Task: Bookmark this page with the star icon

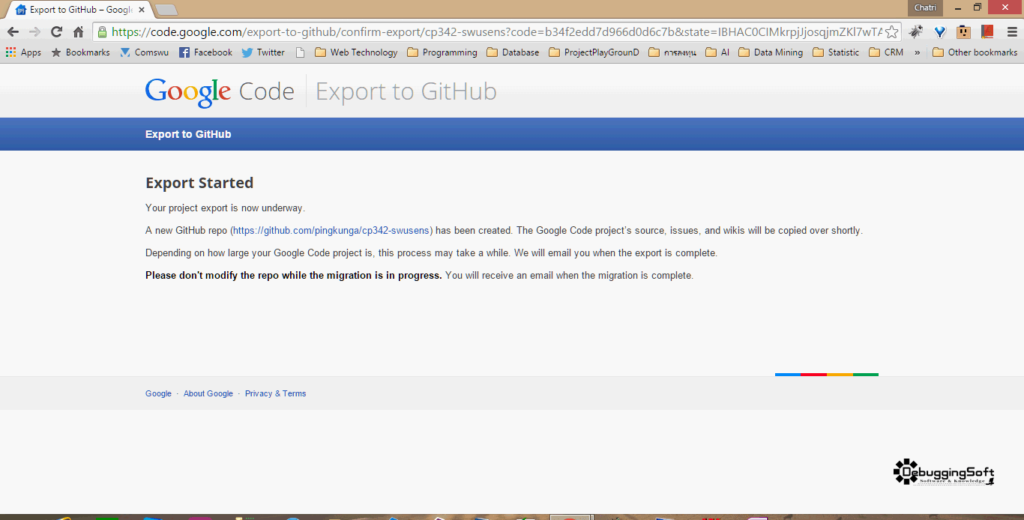Action: click(x=891, y=31)
